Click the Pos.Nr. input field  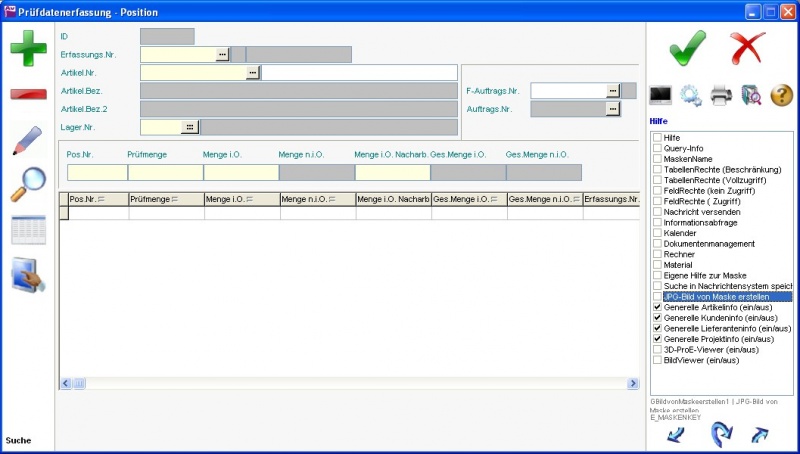click(x=97, y=173)
